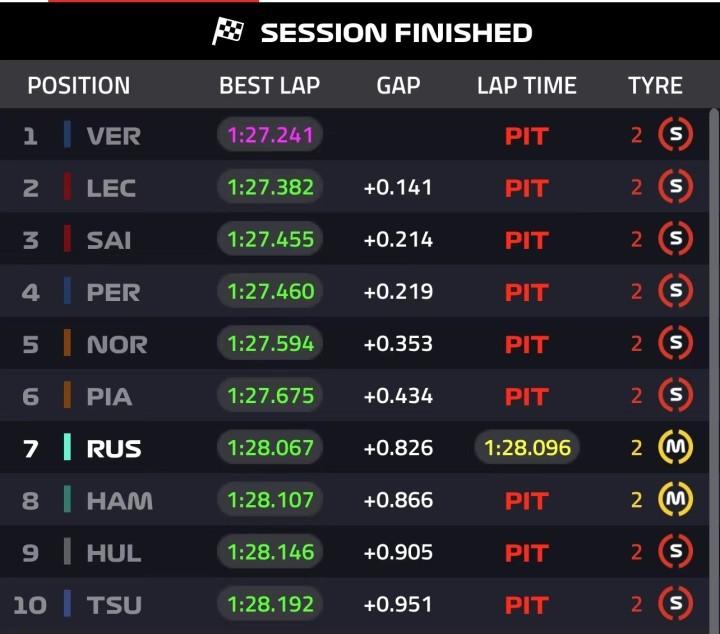Click Russell's yellow 1:28.096 lap time

[x=527, y=448]
